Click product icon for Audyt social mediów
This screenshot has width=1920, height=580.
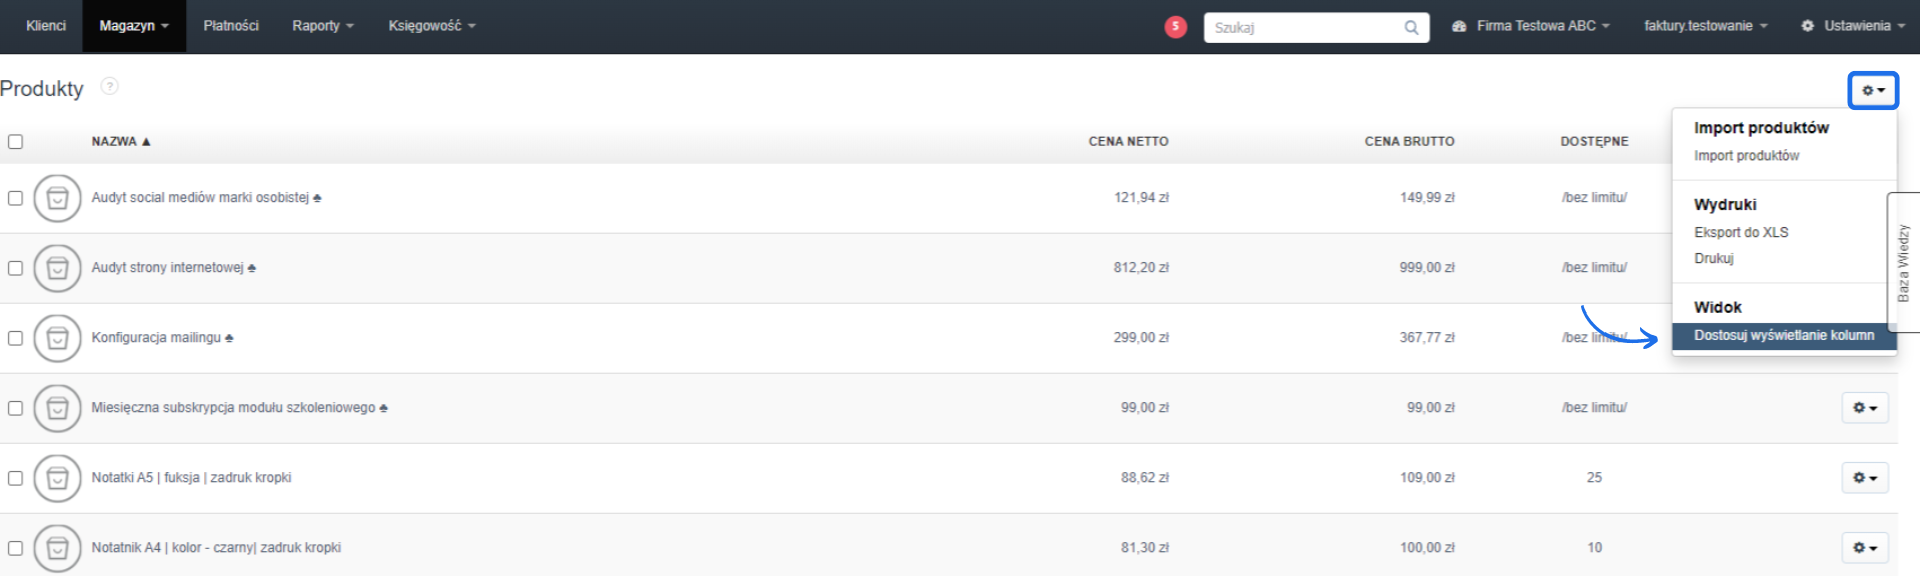click(x=57, y=198)
